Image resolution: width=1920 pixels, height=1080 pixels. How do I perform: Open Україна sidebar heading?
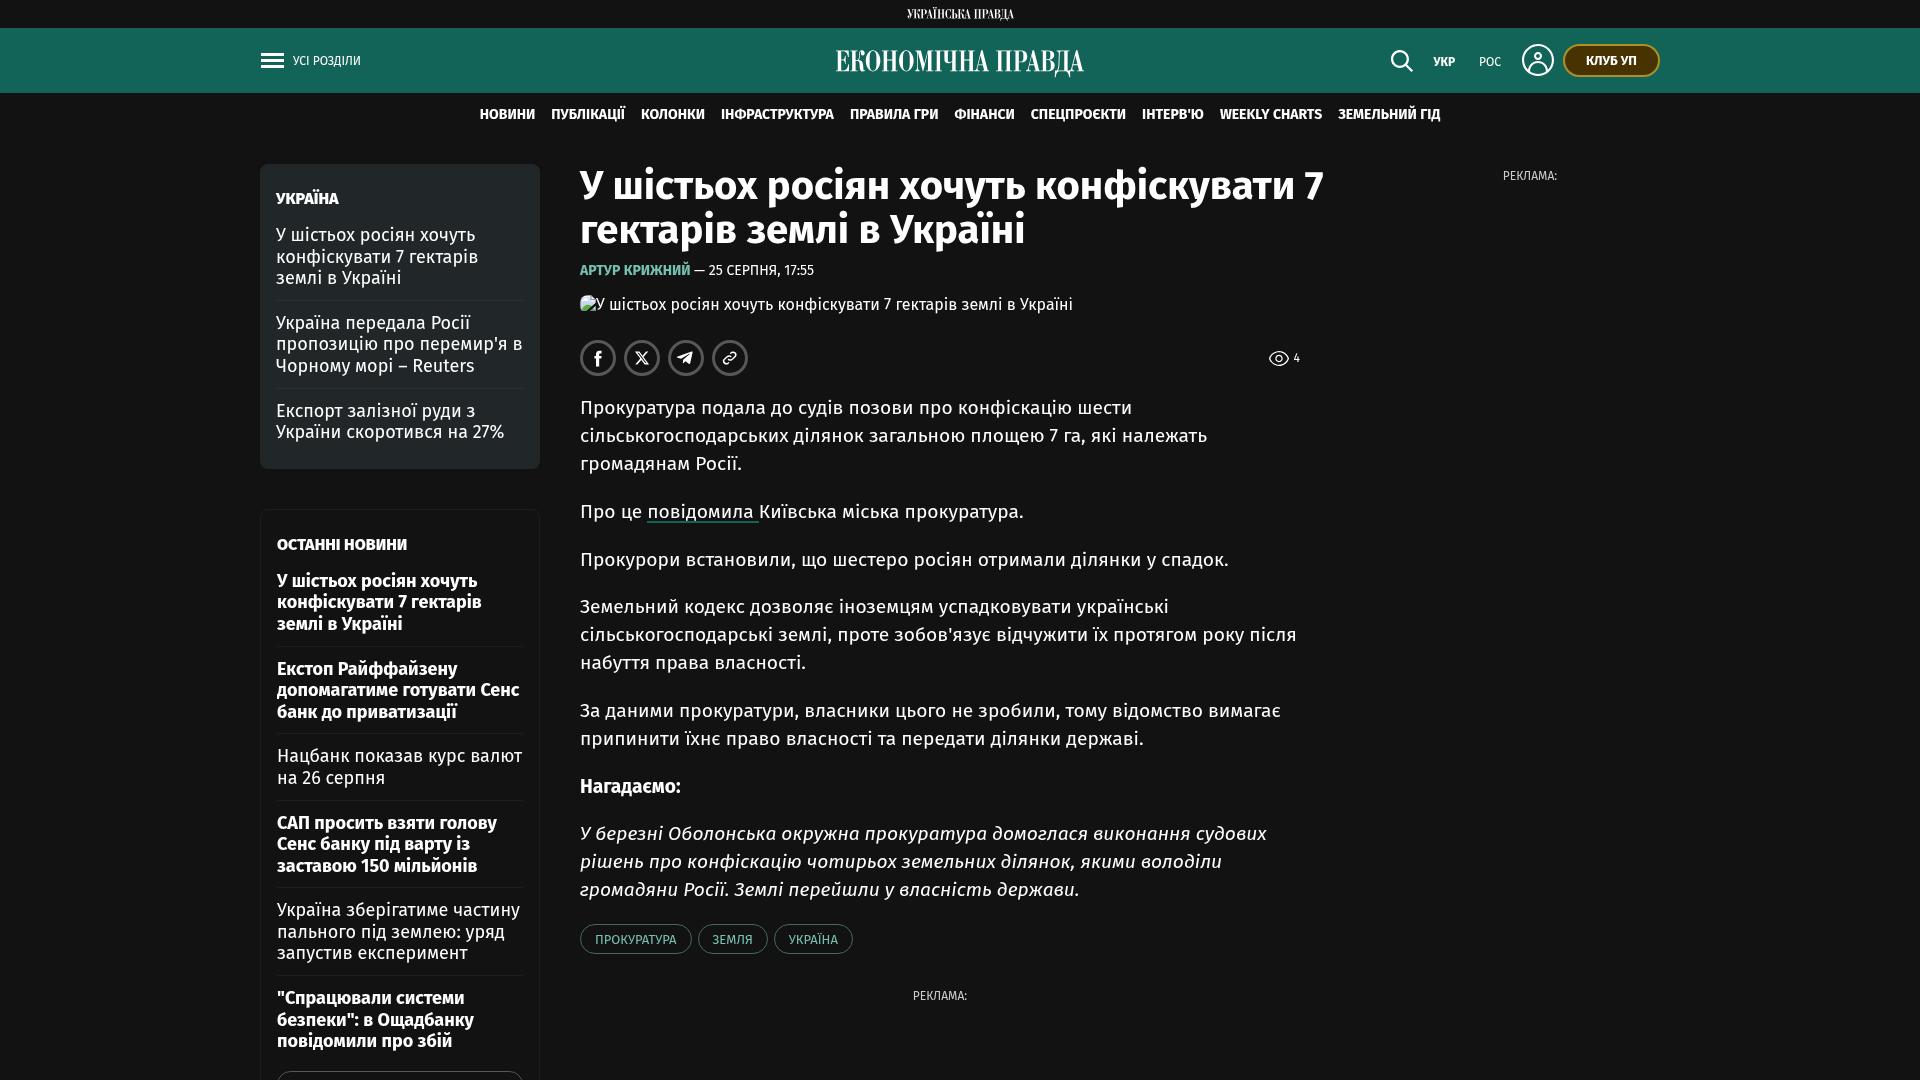click(x=307, y=199)
